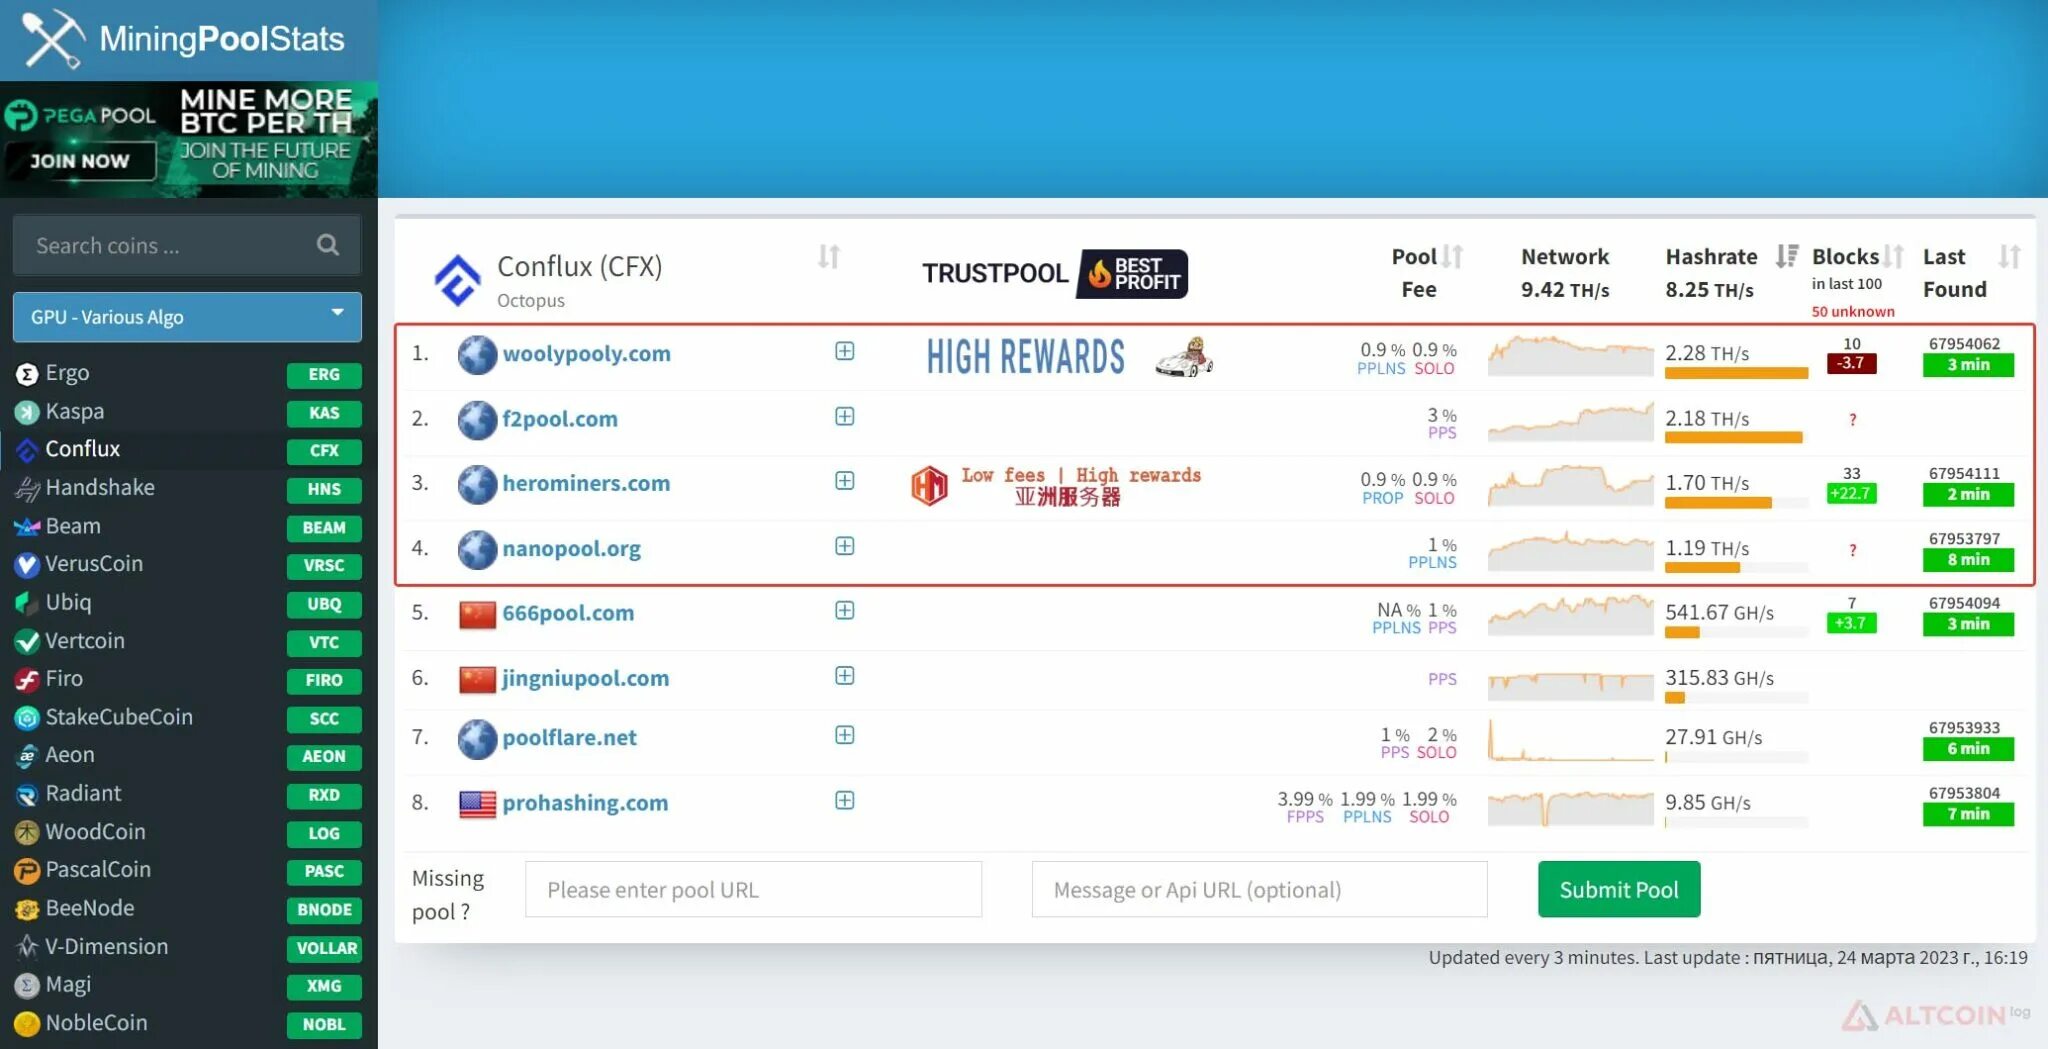Expand details for herominers.com with plus icon
The image size is (2048, 1049).
(x=845, y=481)
